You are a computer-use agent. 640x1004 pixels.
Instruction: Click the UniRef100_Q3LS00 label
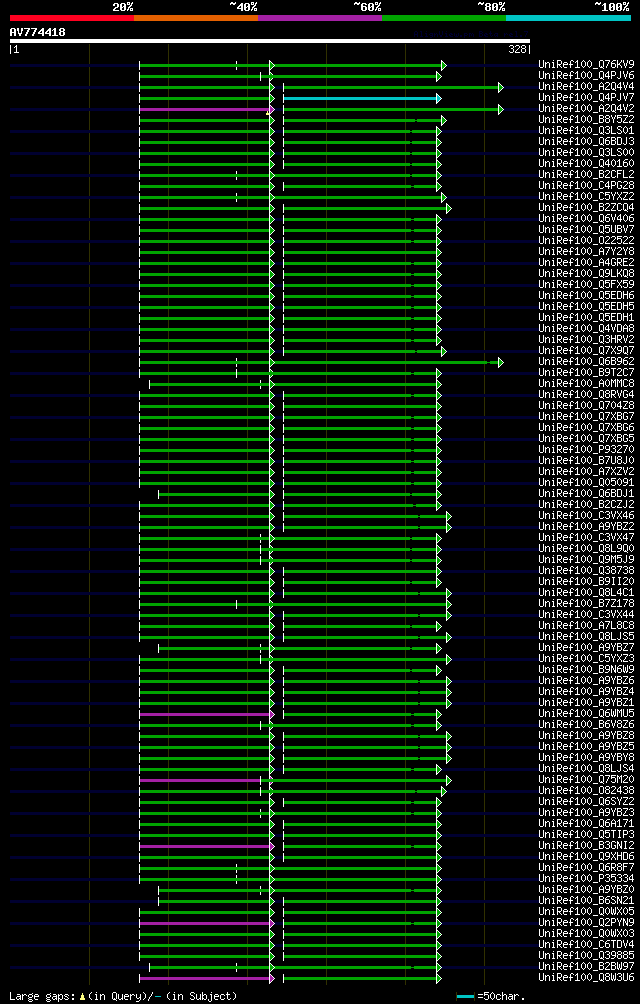point(586,152)
